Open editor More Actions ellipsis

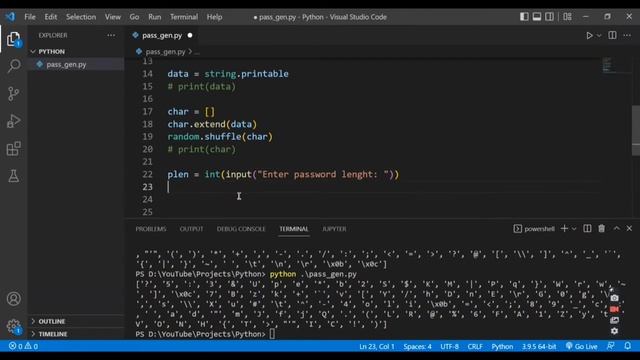[x=627, y=36]
